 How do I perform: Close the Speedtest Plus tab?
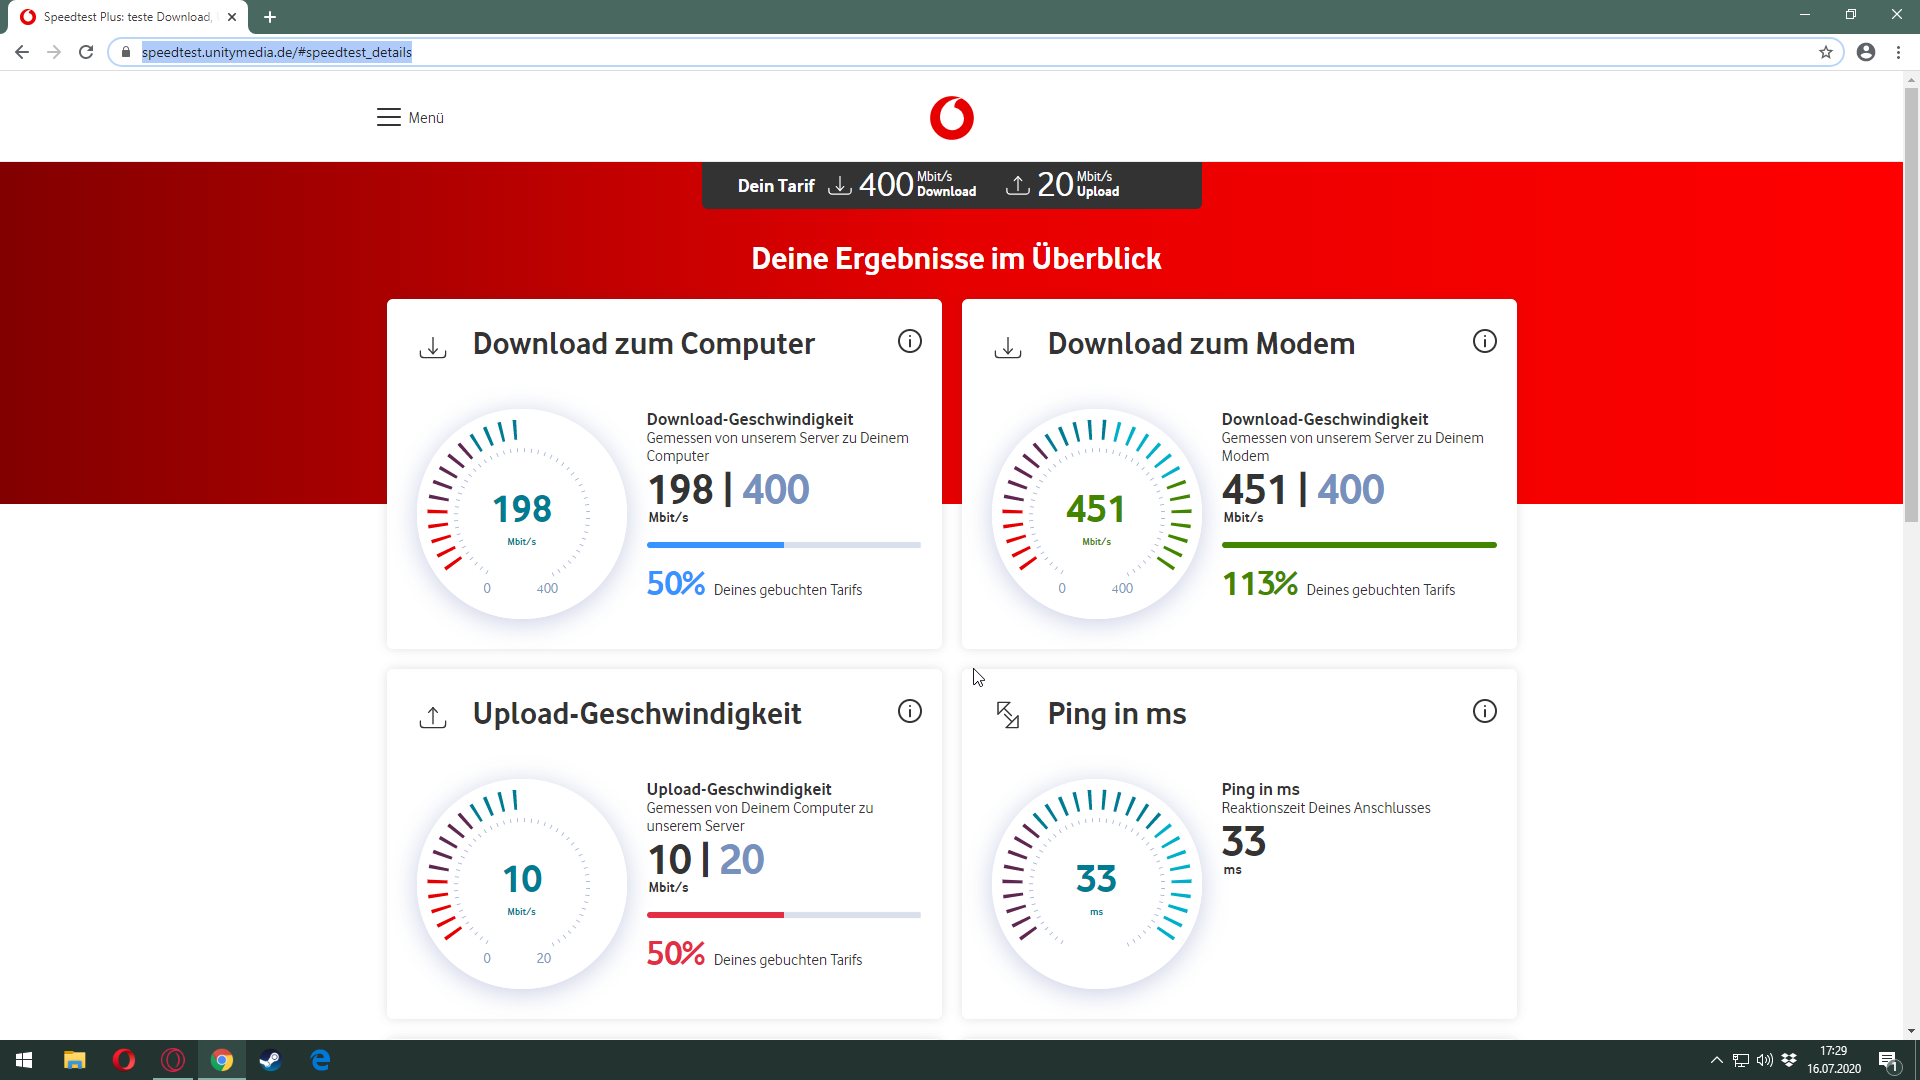tap(232, 17)
